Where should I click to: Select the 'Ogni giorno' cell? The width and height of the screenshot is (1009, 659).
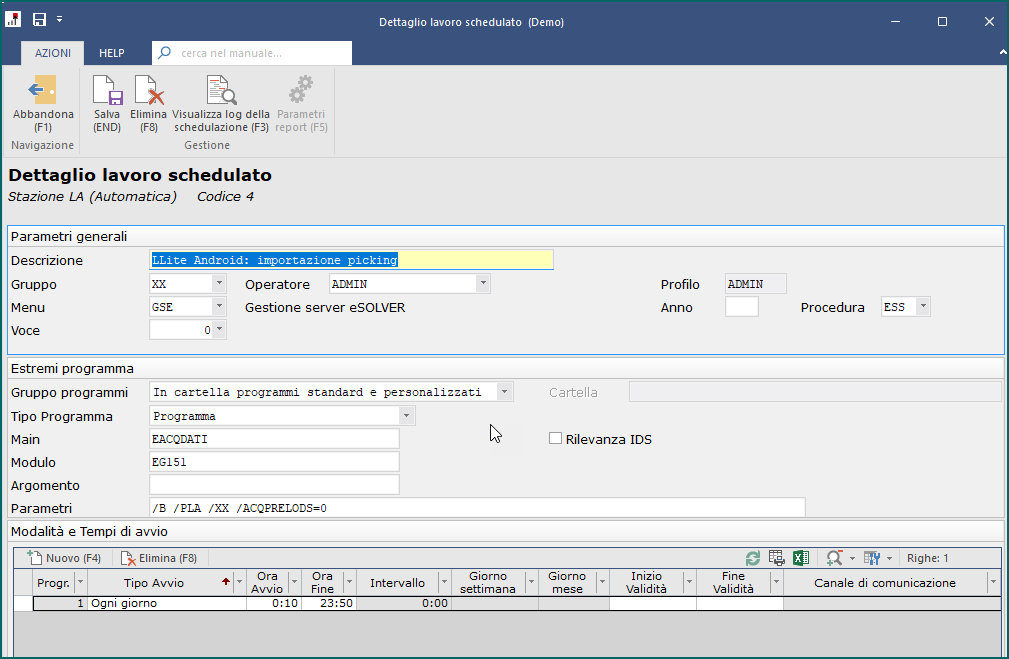point(167,603)
